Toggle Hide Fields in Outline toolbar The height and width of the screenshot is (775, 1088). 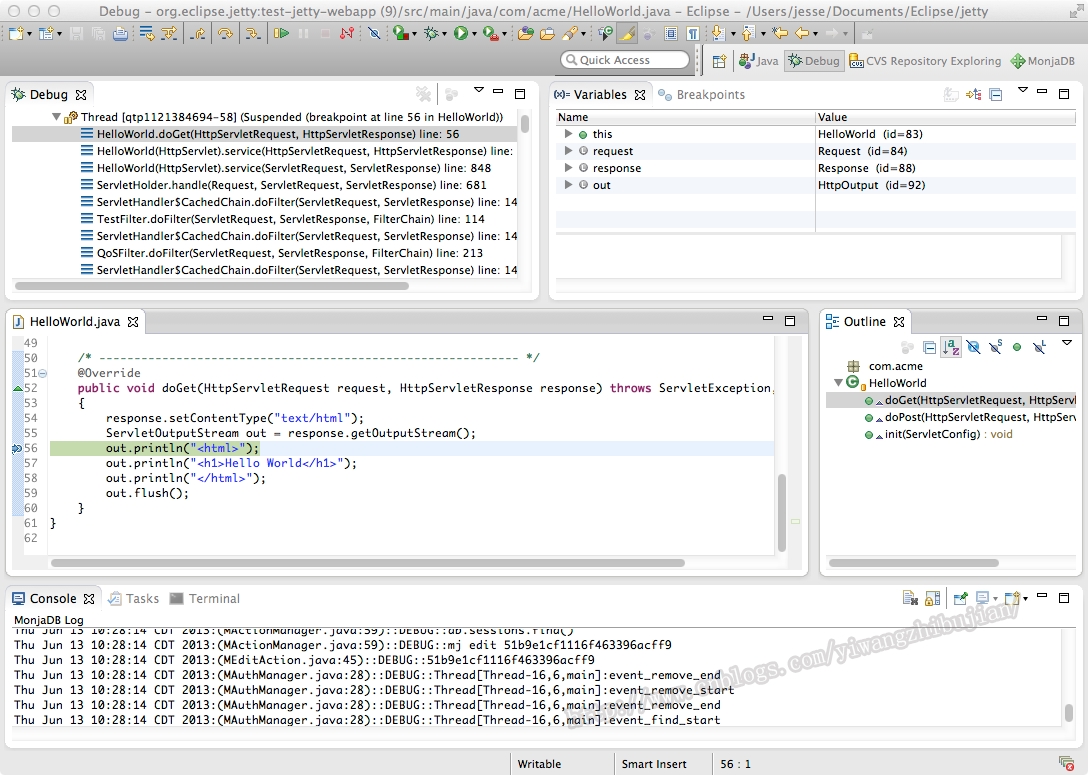tap(973, 347)
